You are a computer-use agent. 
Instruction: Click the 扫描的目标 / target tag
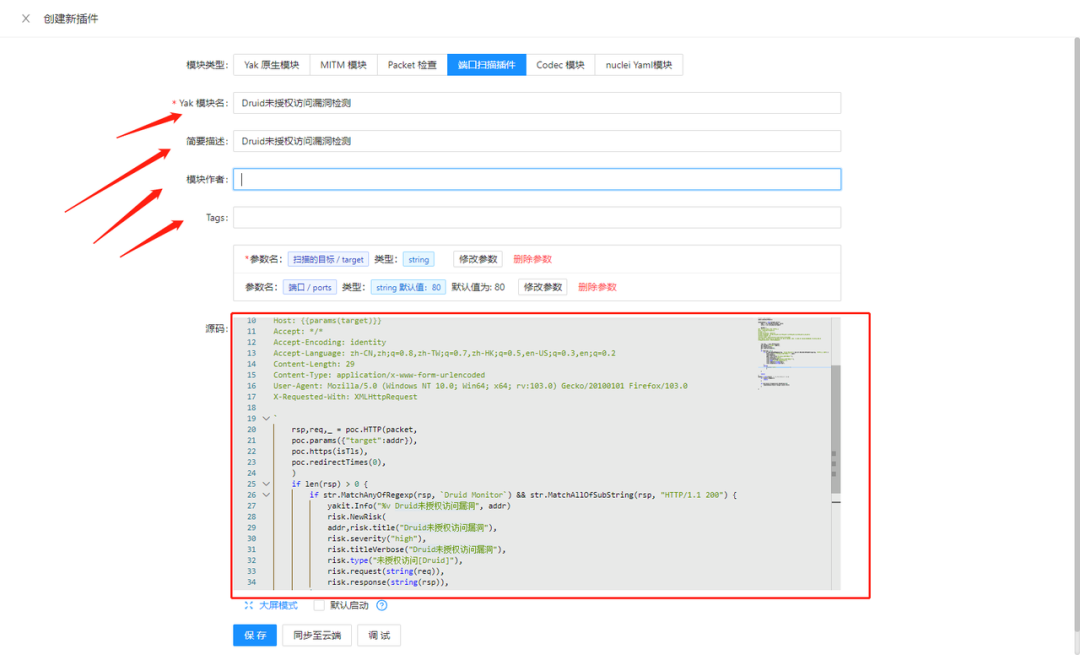click(328, 260)
